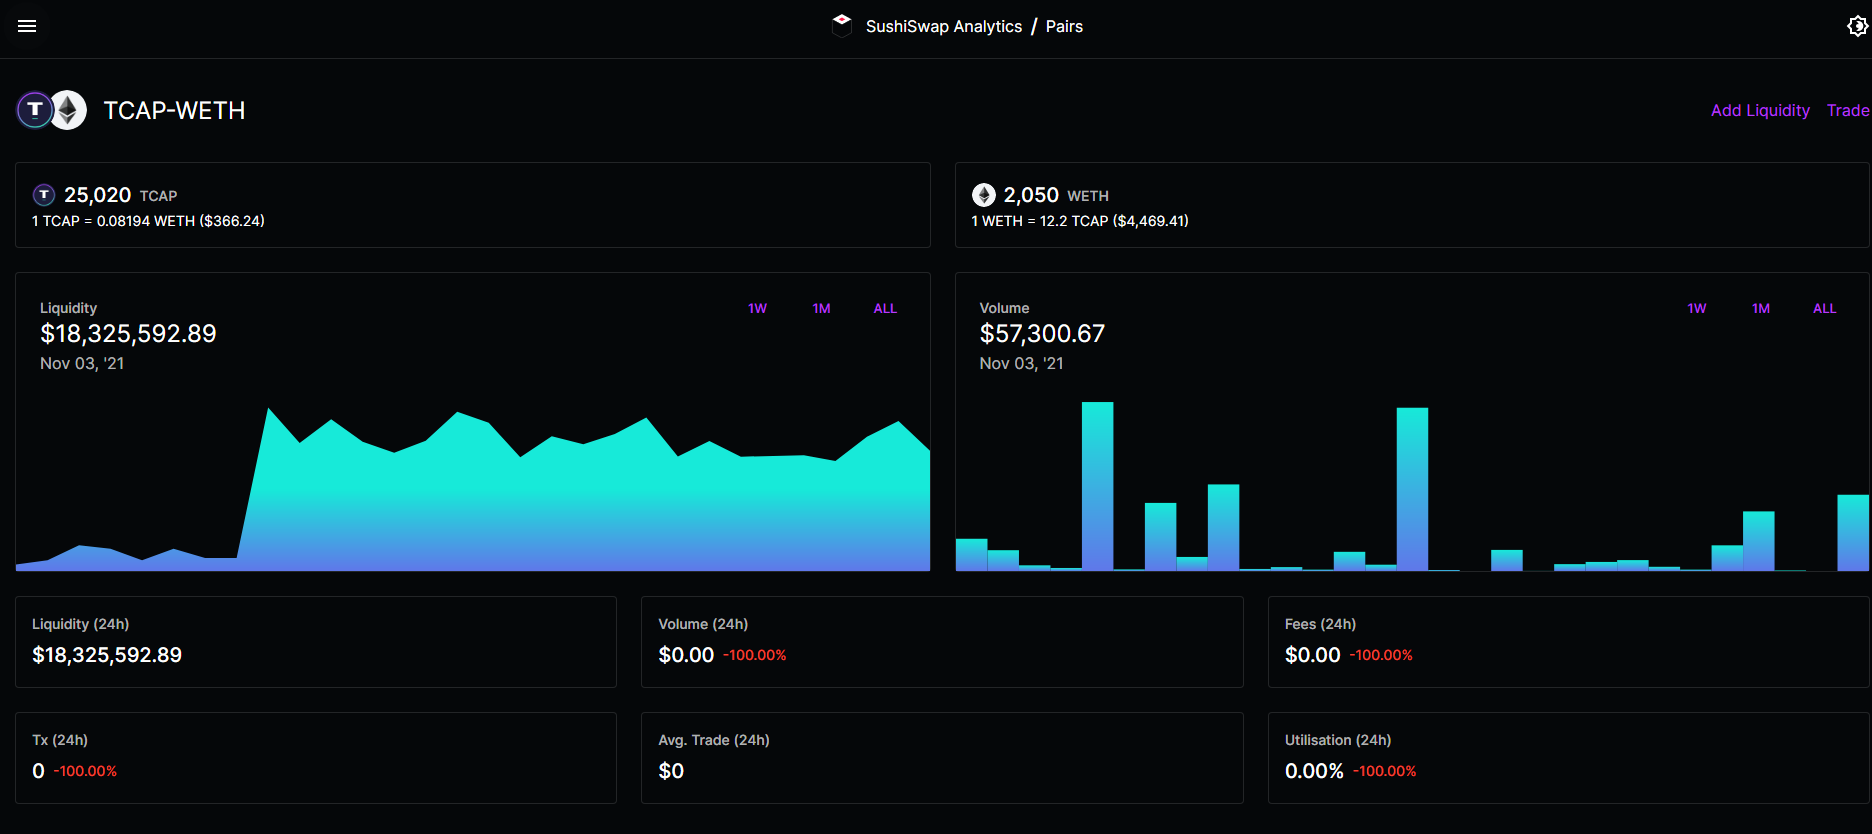Click the Add Liquidity link
This screenshot has height=834, width=1872.
[1760, 110]
